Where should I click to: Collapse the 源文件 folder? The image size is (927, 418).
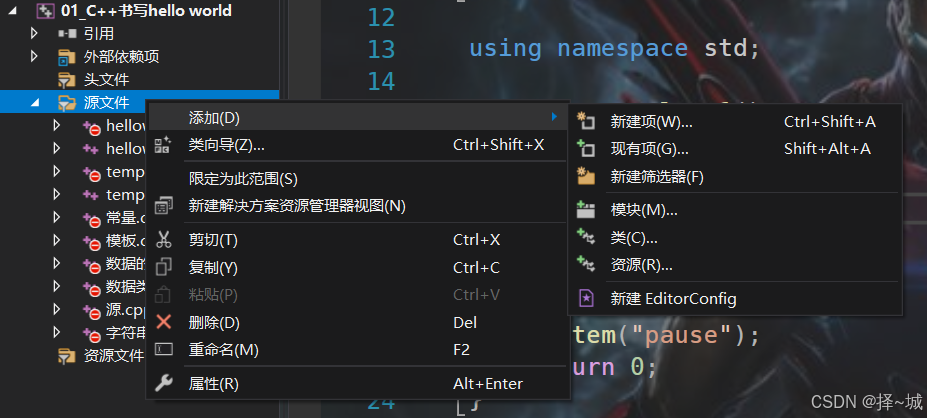(x=35, y=103)
